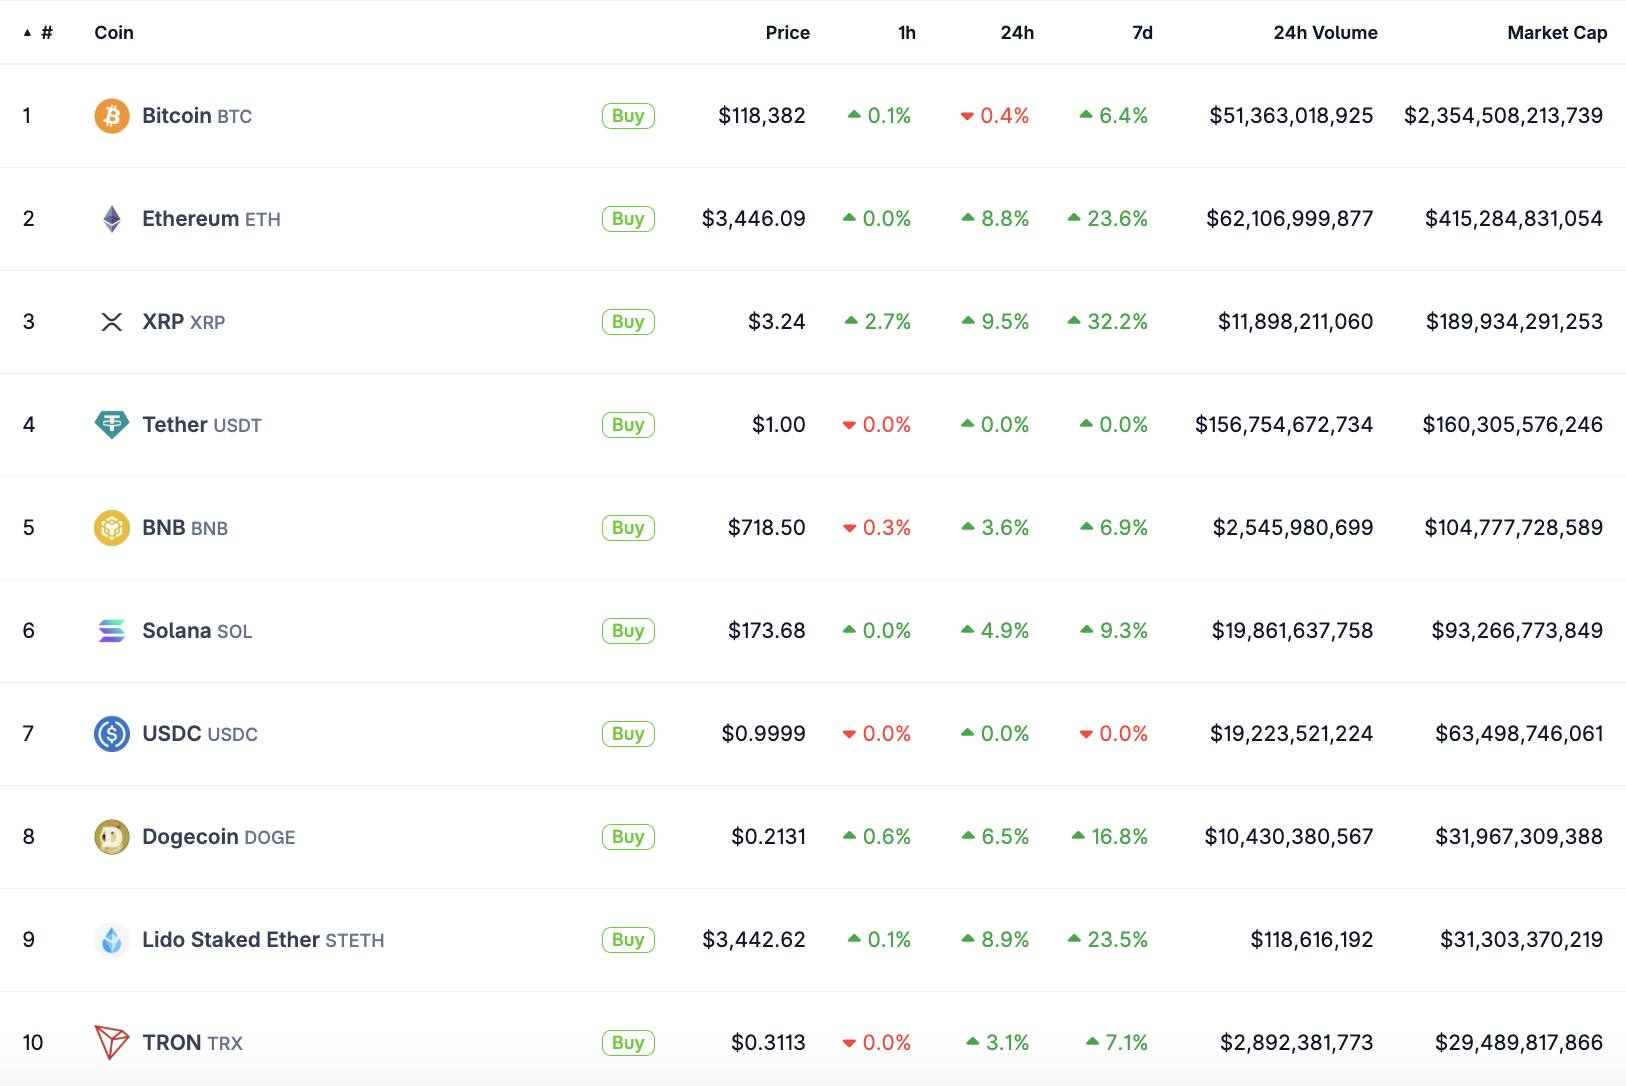Open the TRON TRX coin link

tap(193, 1043)
